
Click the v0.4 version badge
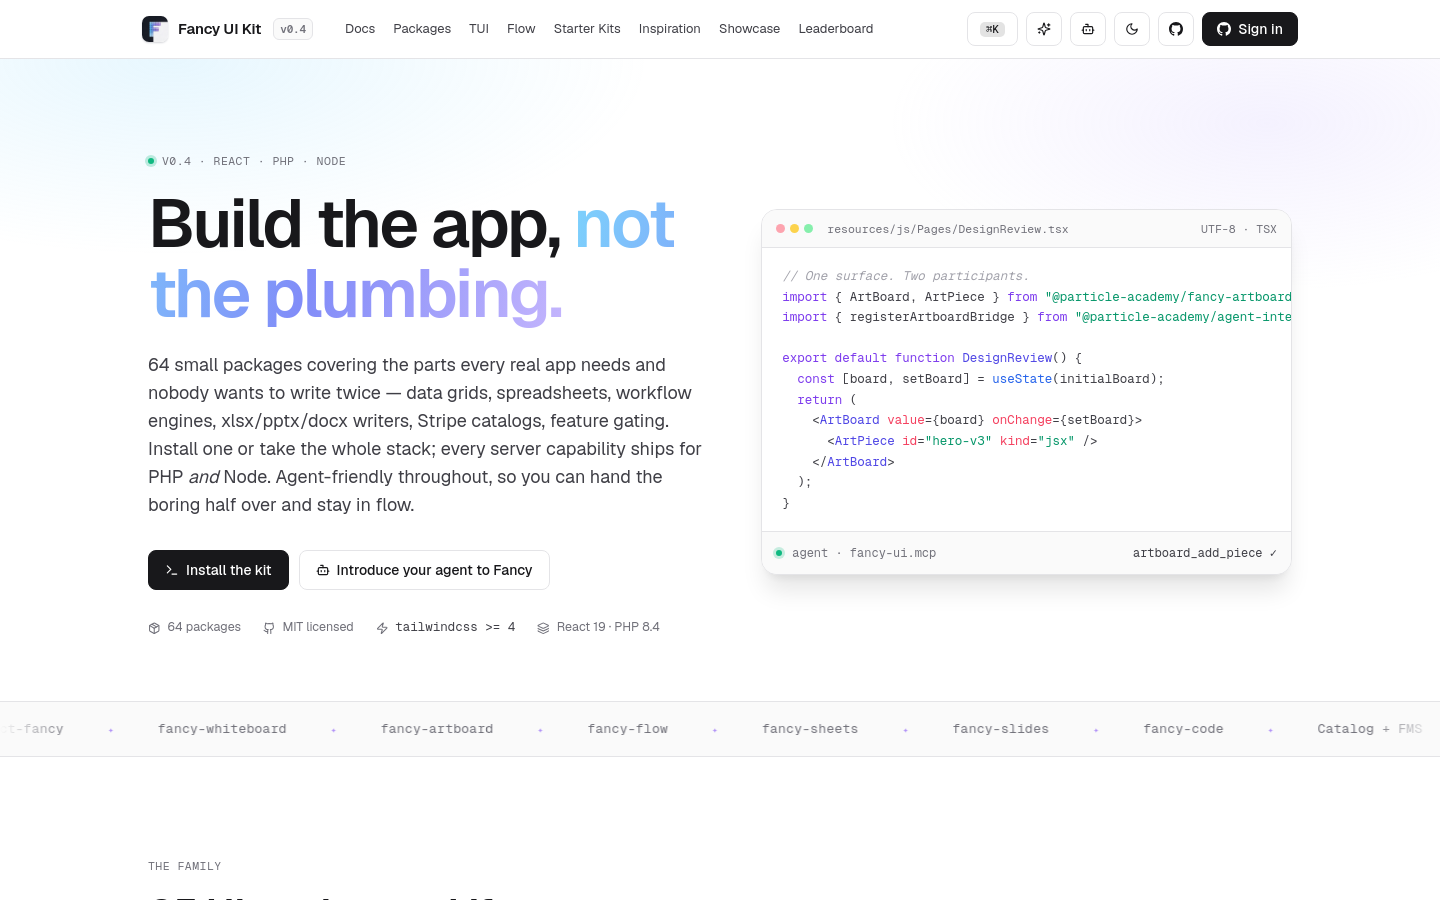(293, 29)
